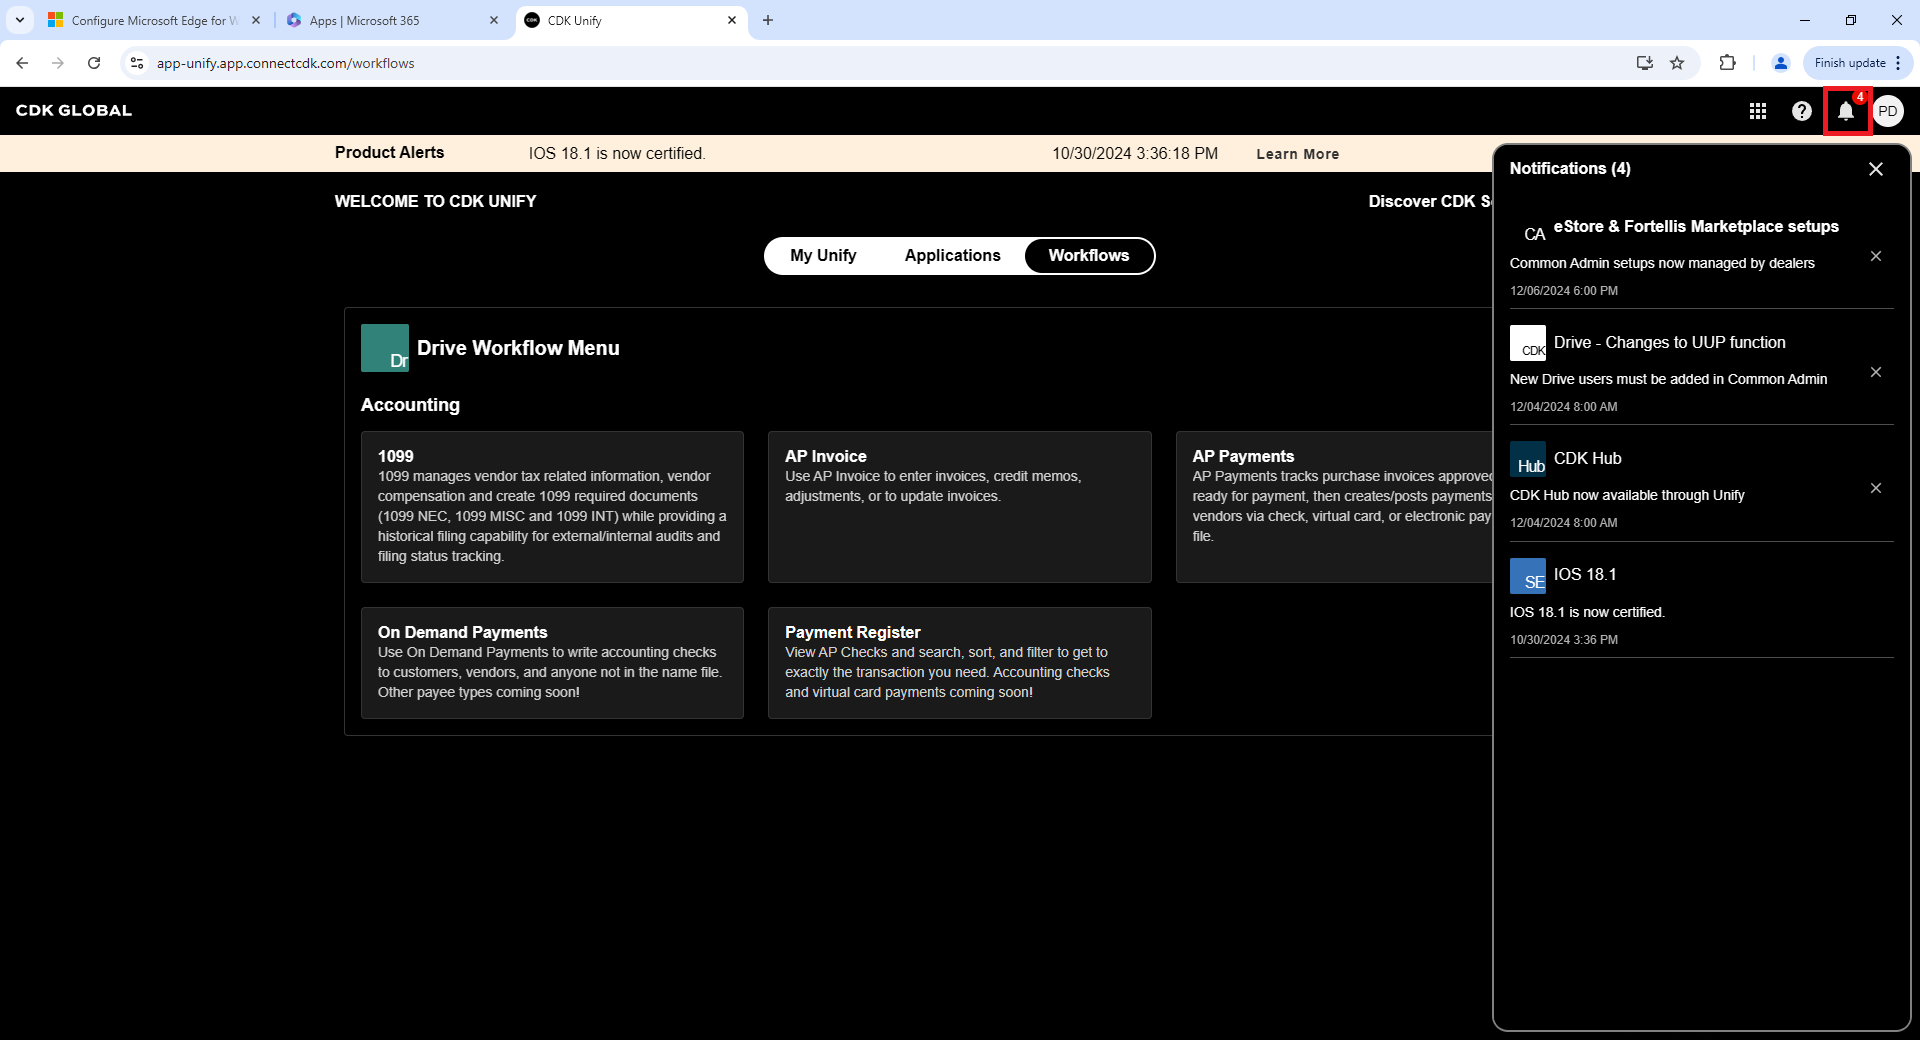Open the On Demand Payments card

pos(552,663)
